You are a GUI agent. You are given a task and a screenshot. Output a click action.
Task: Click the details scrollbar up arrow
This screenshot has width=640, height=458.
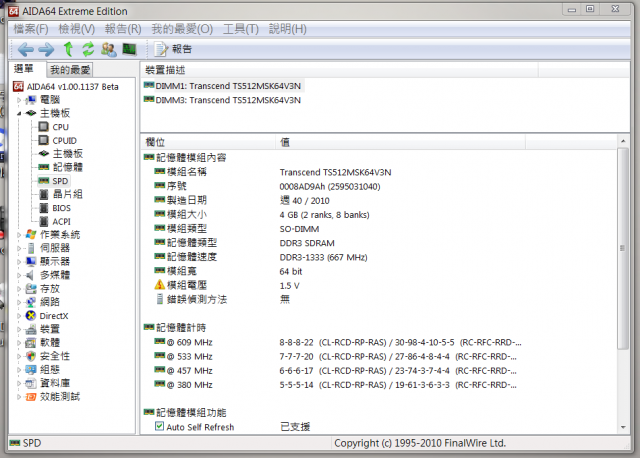[622, 141]
